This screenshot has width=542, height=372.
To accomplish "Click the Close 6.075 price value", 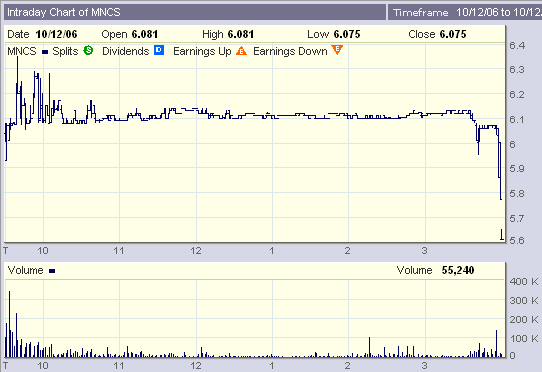I will [453, 34].
